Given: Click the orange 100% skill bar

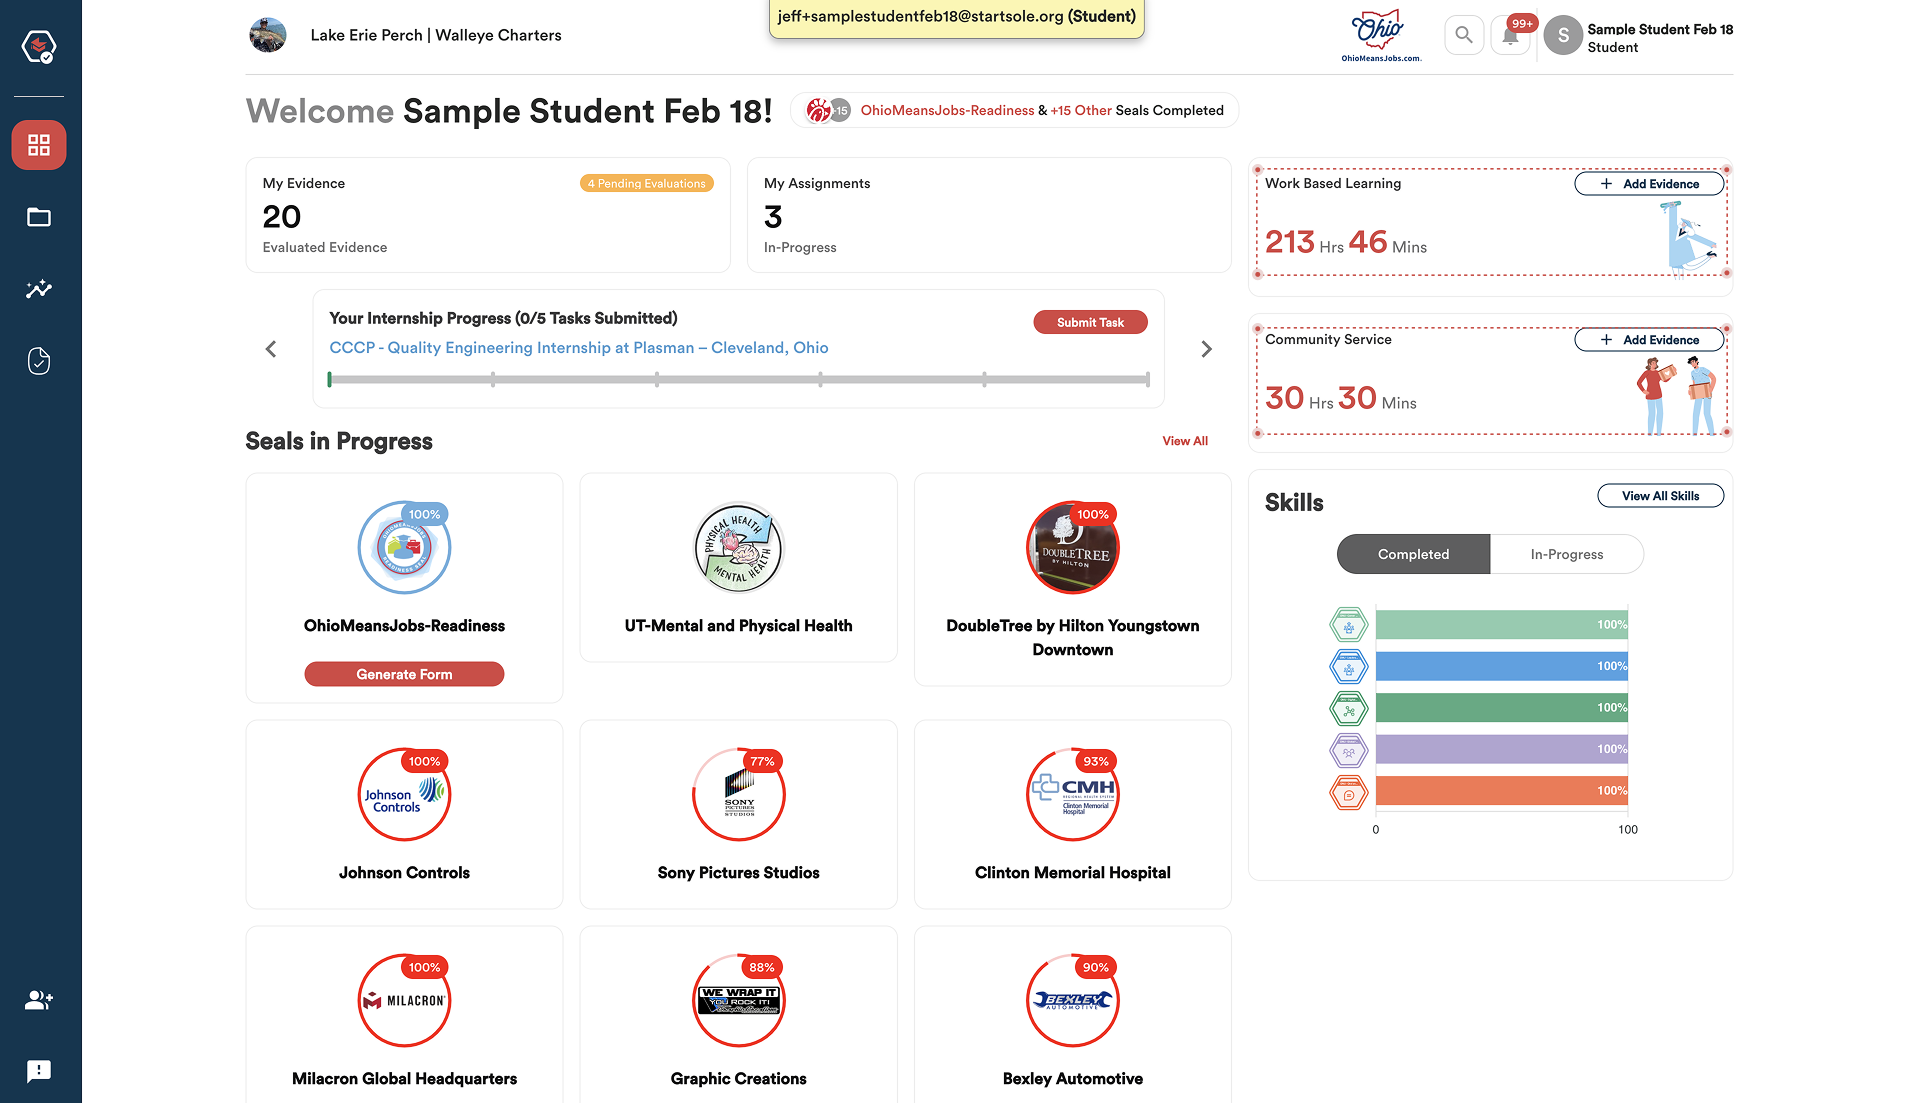Looking at the screenshot, I should coord(1501,791).
